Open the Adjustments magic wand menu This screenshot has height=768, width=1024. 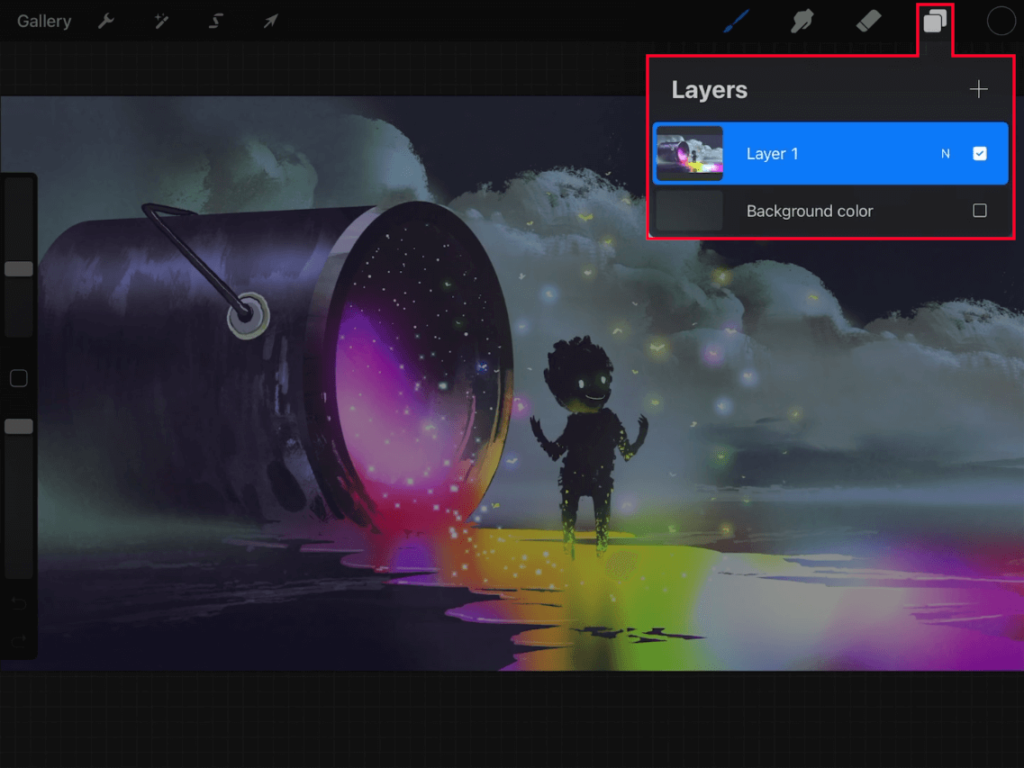pos(162,20)
